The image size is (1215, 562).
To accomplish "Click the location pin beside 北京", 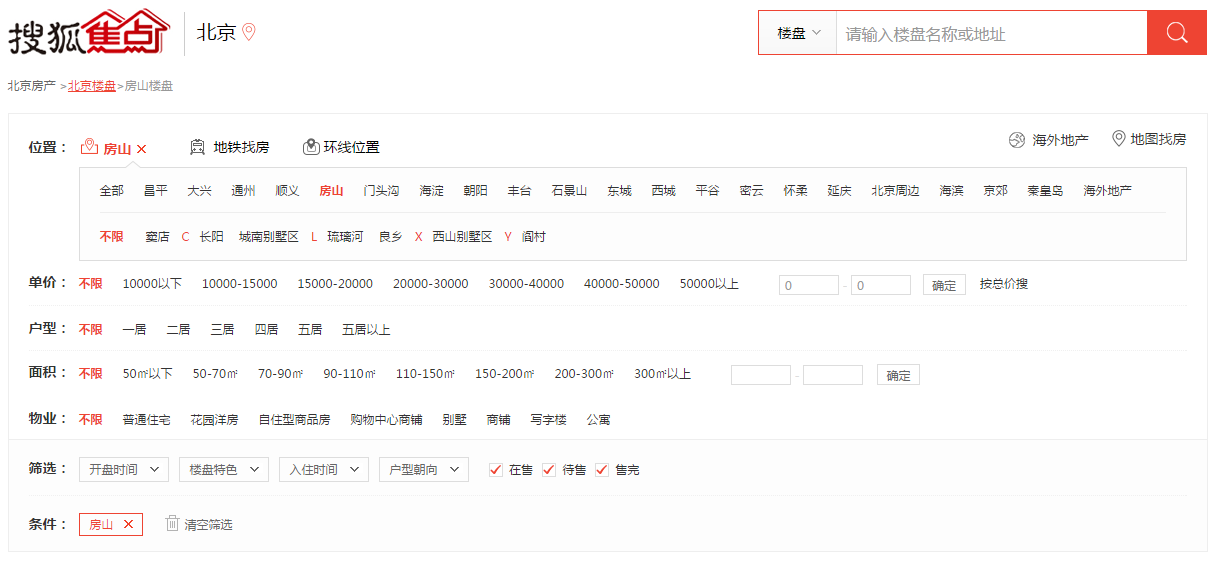I will [x=249, y=32].
